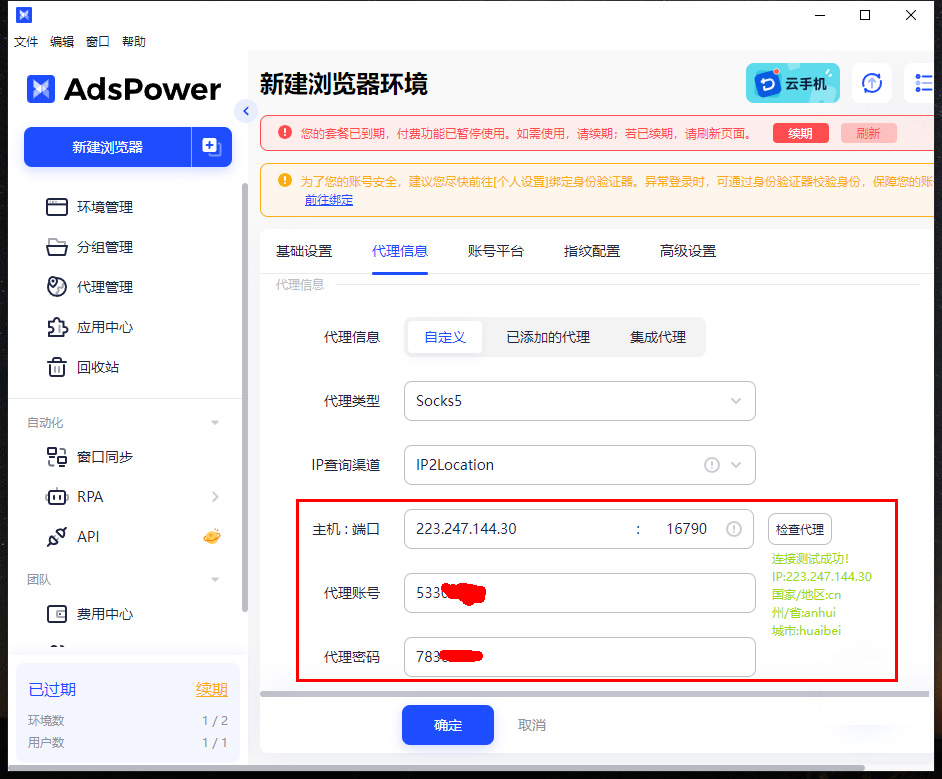
Task: Click the form's horizontal scrollbar
Action: pos(595,694)
